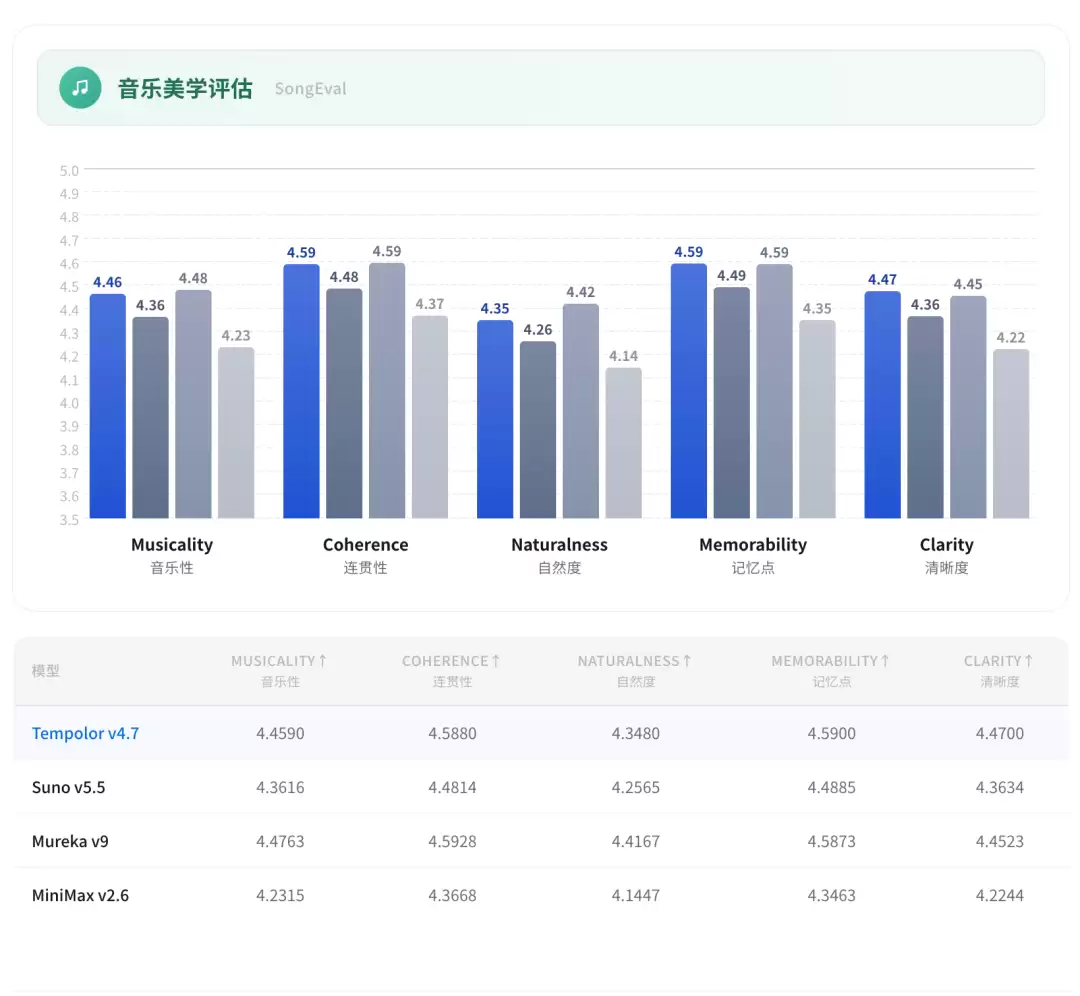
Task: Select the MiniMax v2.6 row name
Action: pos(80,895)
